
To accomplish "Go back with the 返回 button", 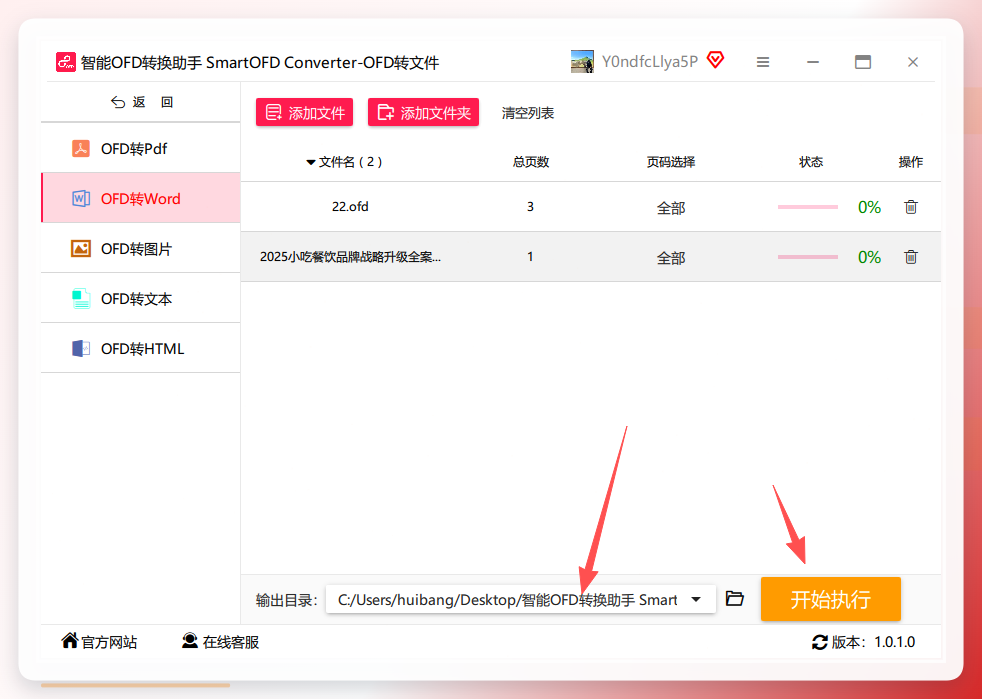I will pyautogui.click(x=142, y=102).
